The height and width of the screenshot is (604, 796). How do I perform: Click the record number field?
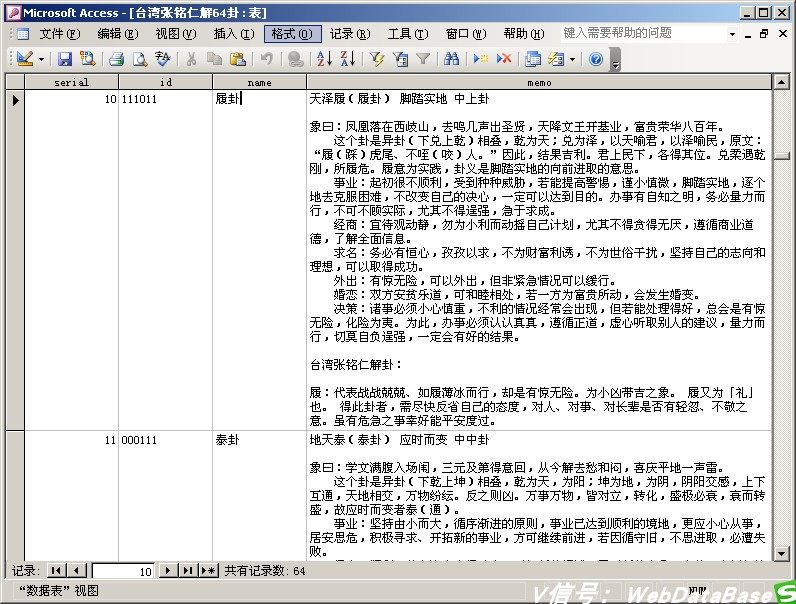(x=122, y=571)
